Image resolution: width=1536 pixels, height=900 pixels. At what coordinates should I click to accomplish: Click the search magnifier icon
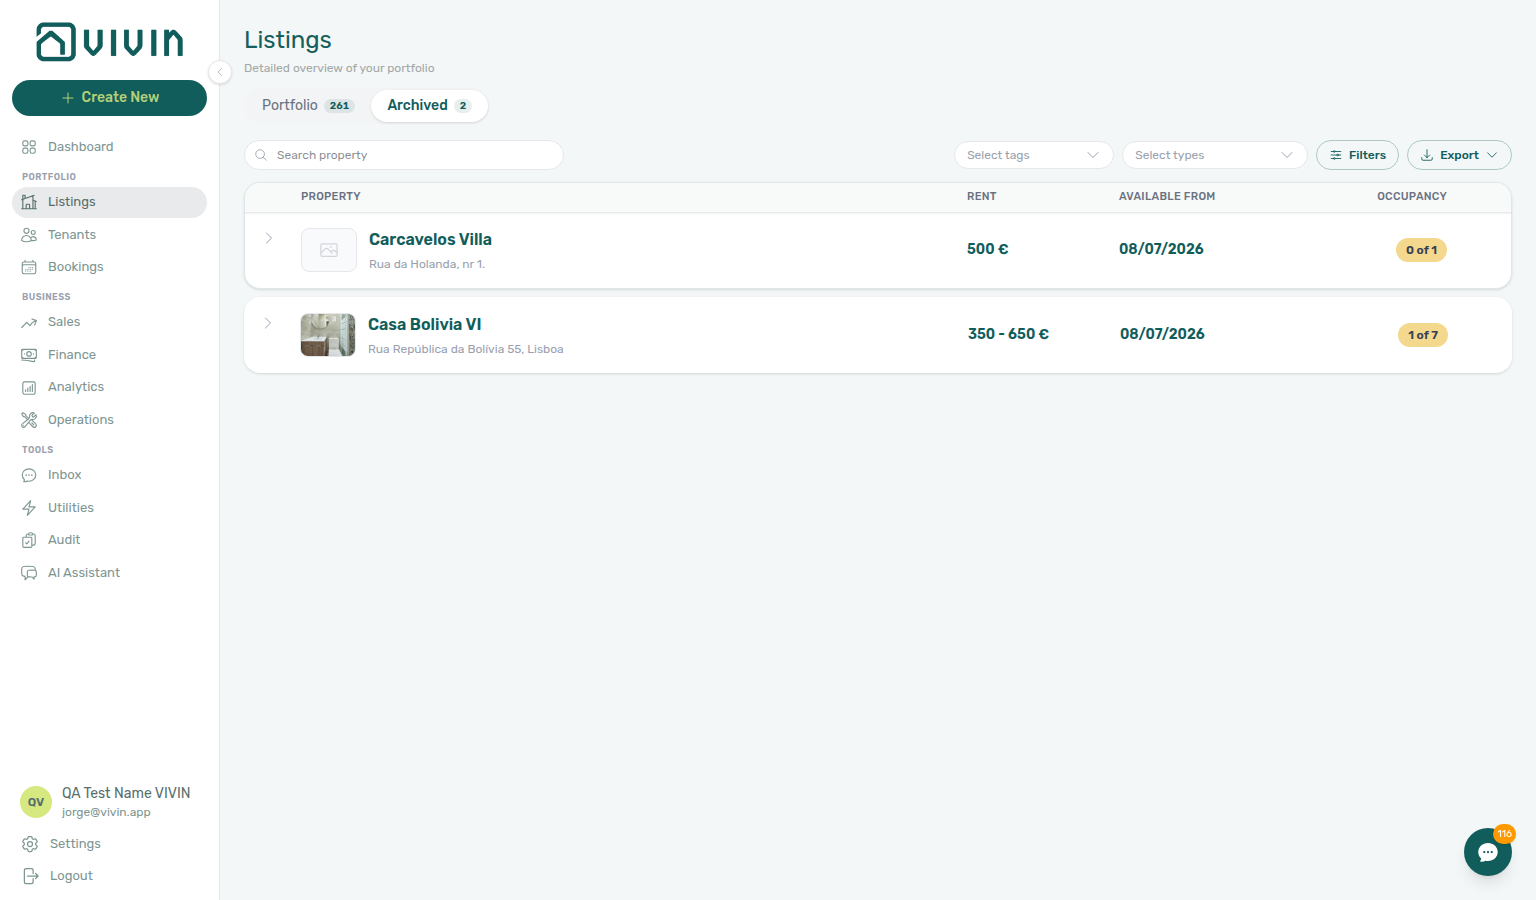(x=261, y=155)
